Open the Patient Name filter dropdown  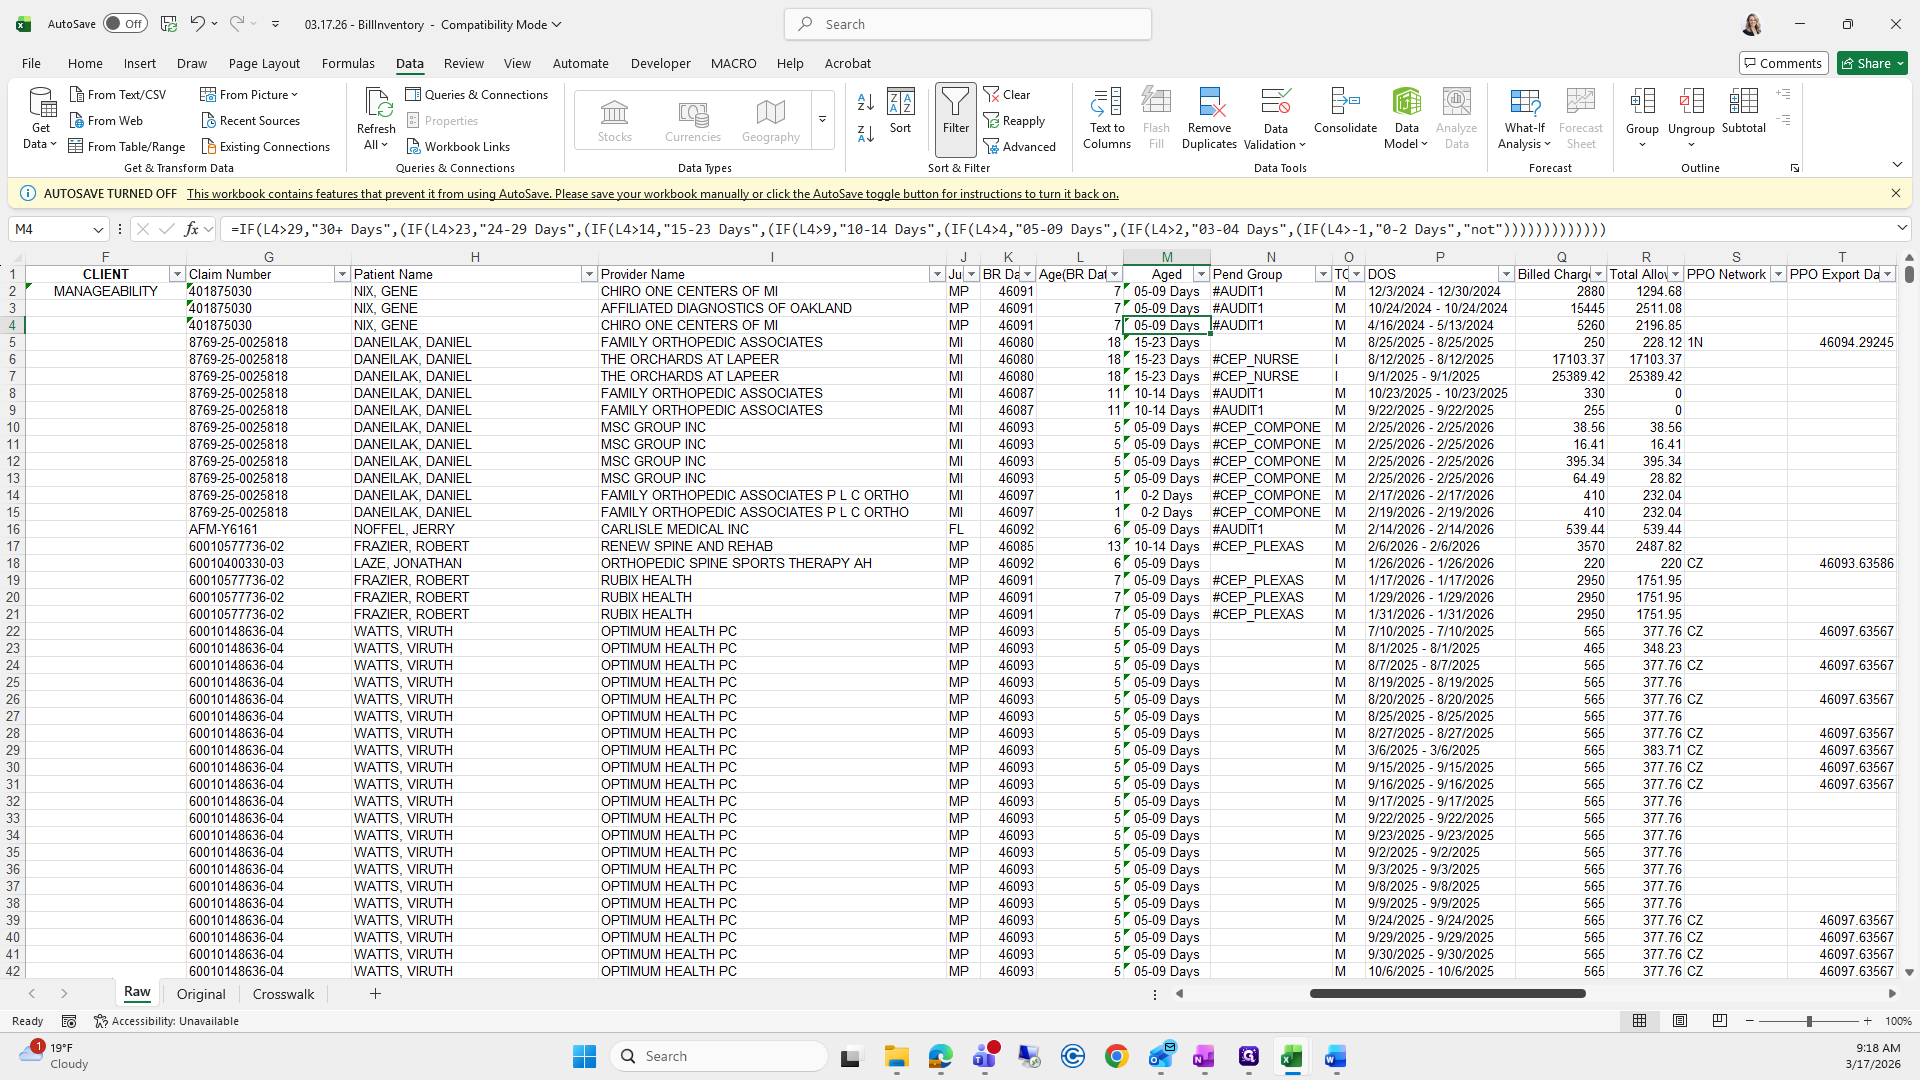(588, 274)
